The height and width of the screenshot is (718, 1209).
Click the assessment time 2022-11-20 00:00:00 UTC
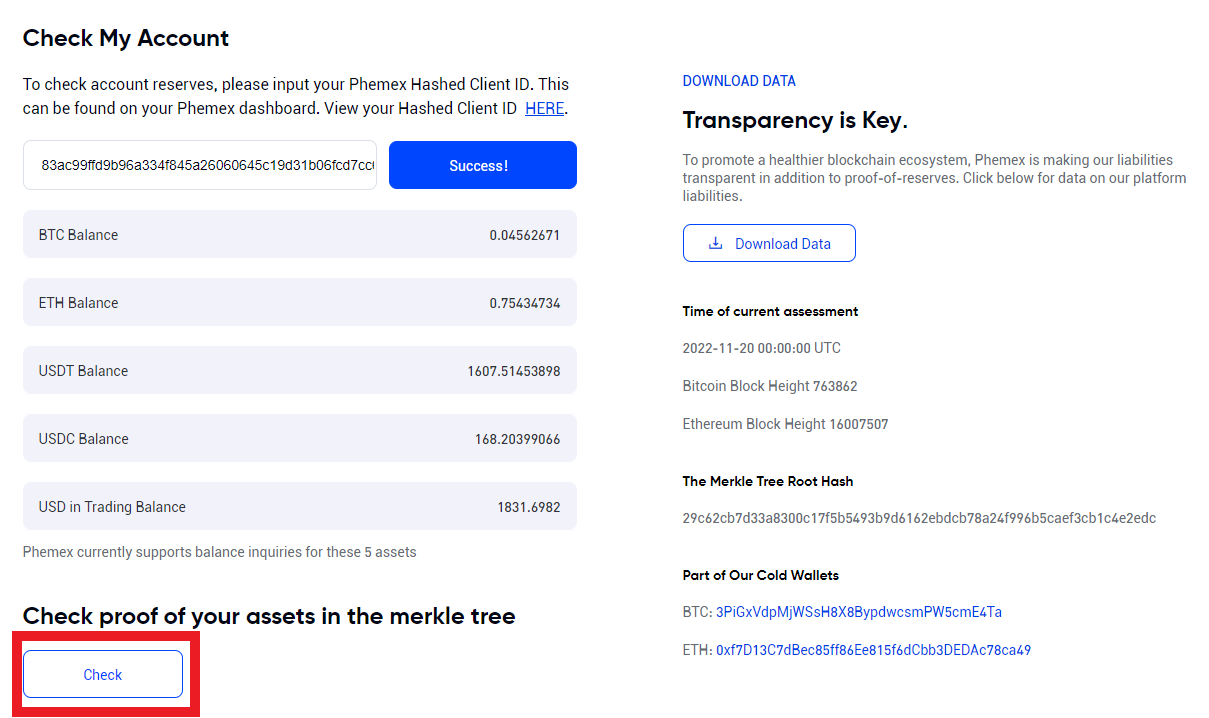(762, 348)
